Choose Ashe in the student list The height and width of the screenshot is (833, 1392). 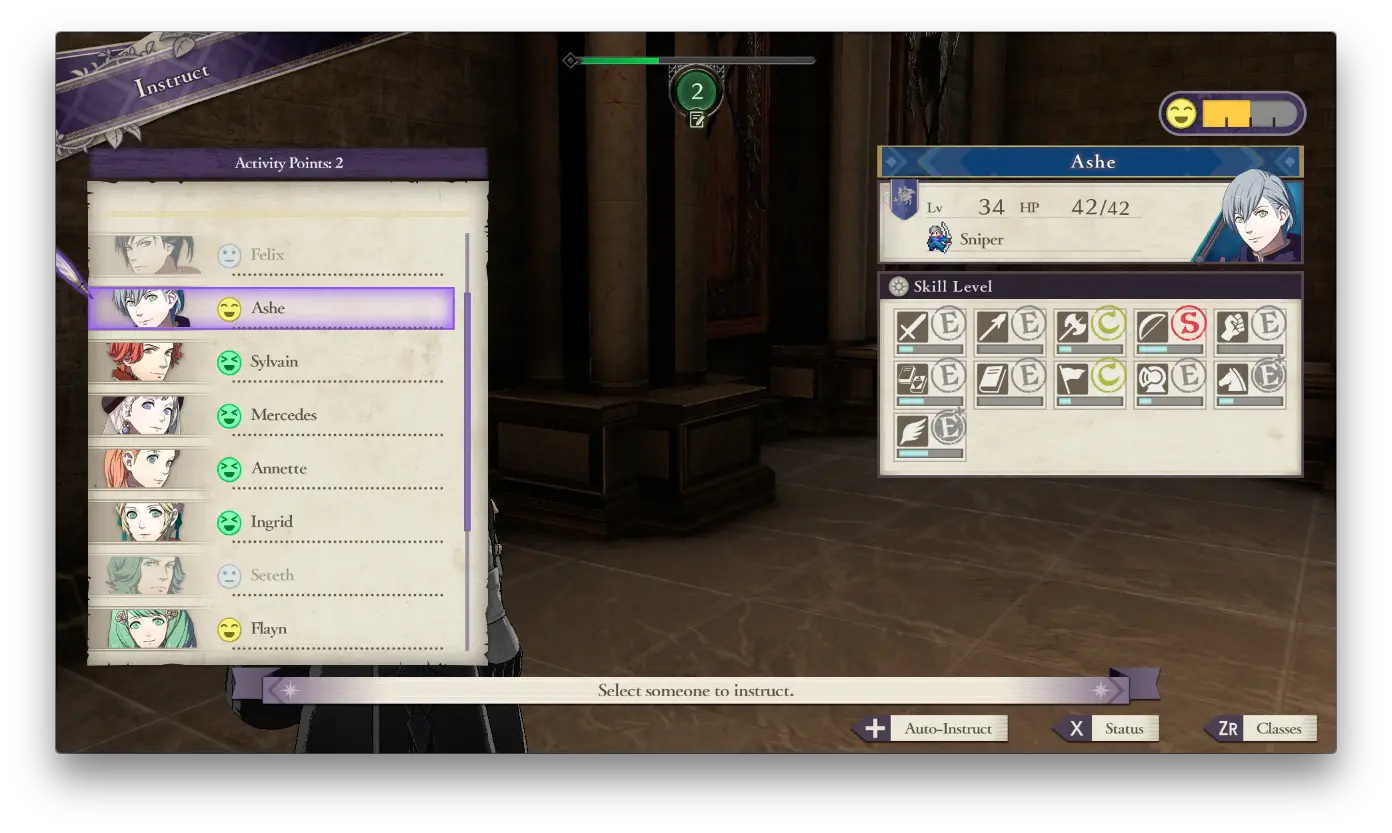pyautogui.click(x=271, y=308)
